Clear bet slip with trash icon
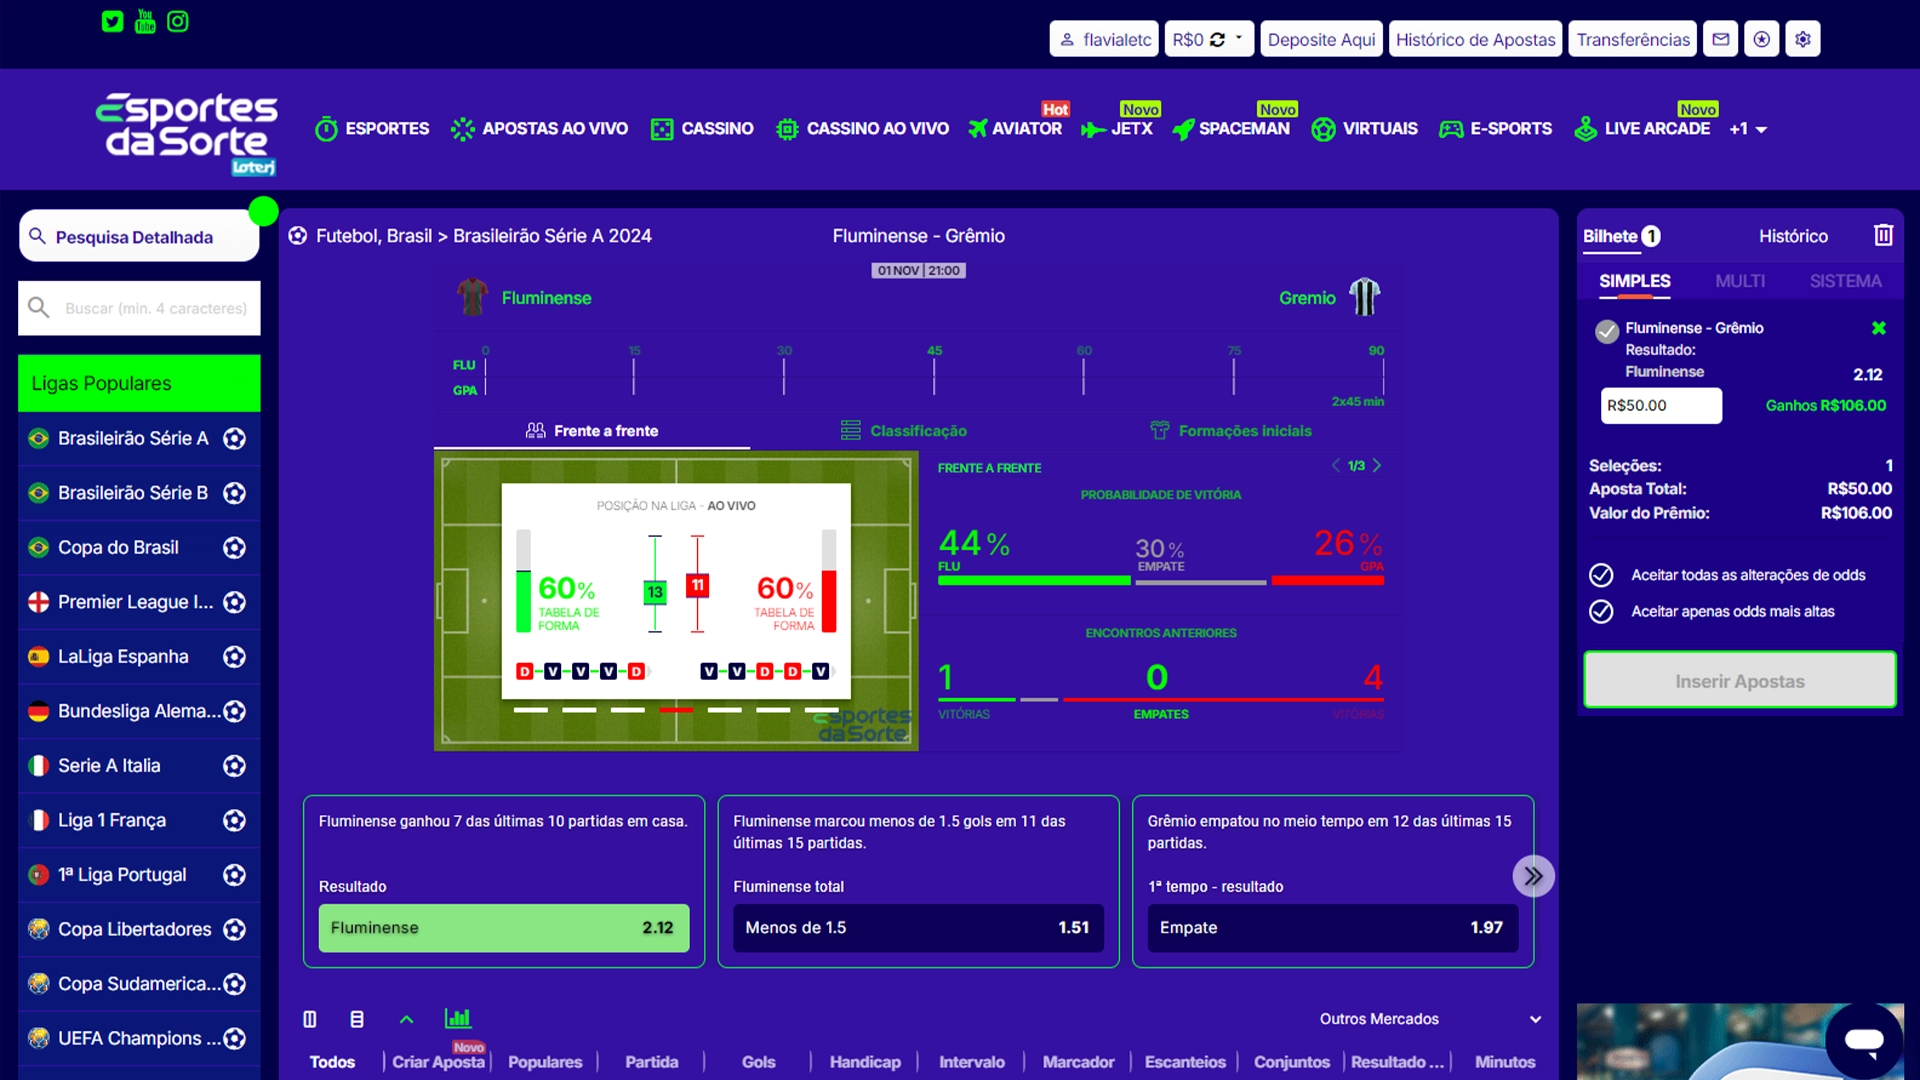This screenshot has width=1920, height=1080. 1883,235
